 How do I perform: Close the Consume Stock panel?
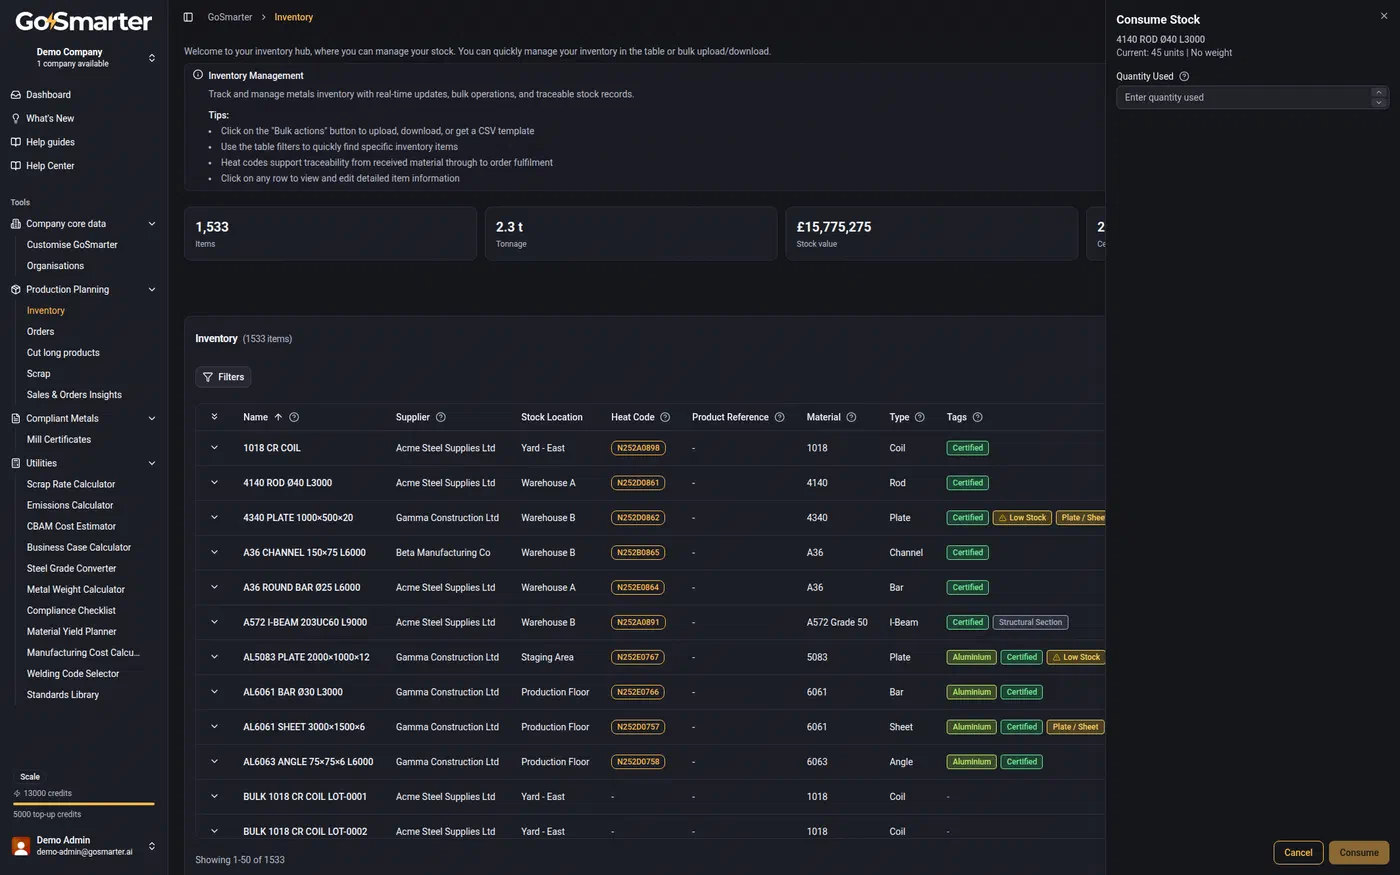[x=1384, y=16]
